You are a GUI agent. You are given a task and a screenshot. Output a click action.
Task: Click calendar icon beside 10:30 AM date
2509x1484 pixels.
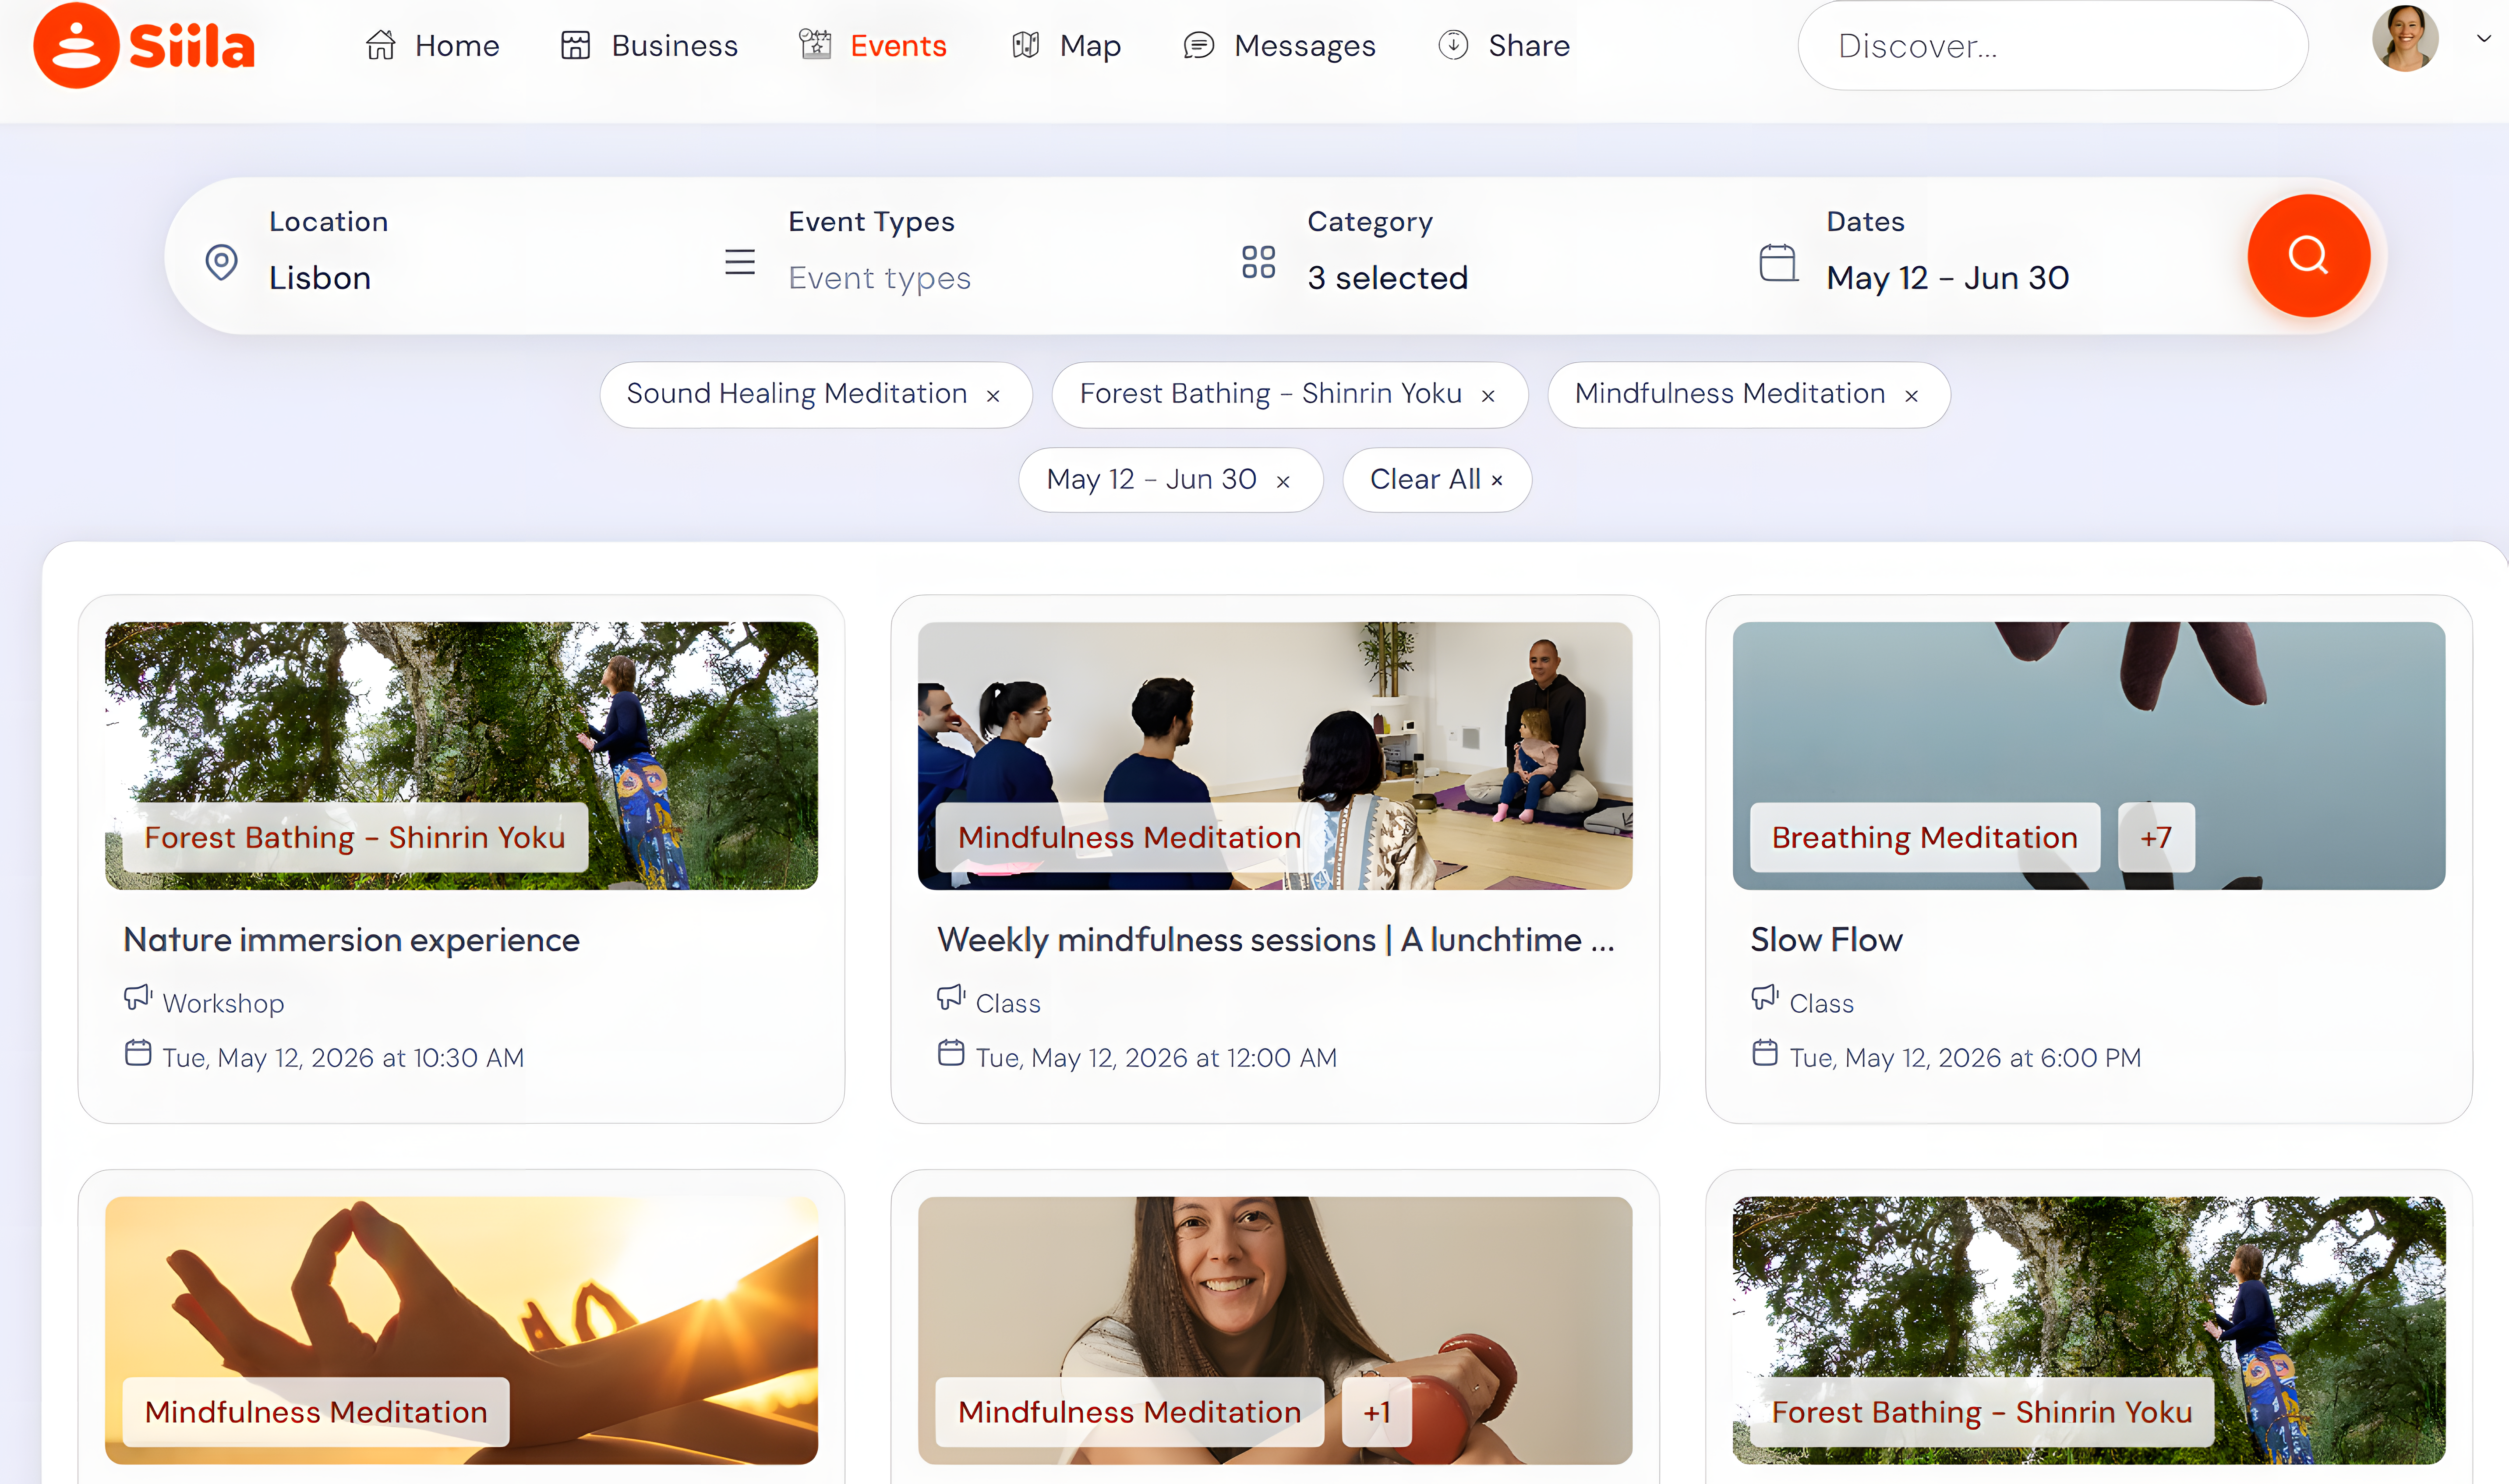point(138,1053)
